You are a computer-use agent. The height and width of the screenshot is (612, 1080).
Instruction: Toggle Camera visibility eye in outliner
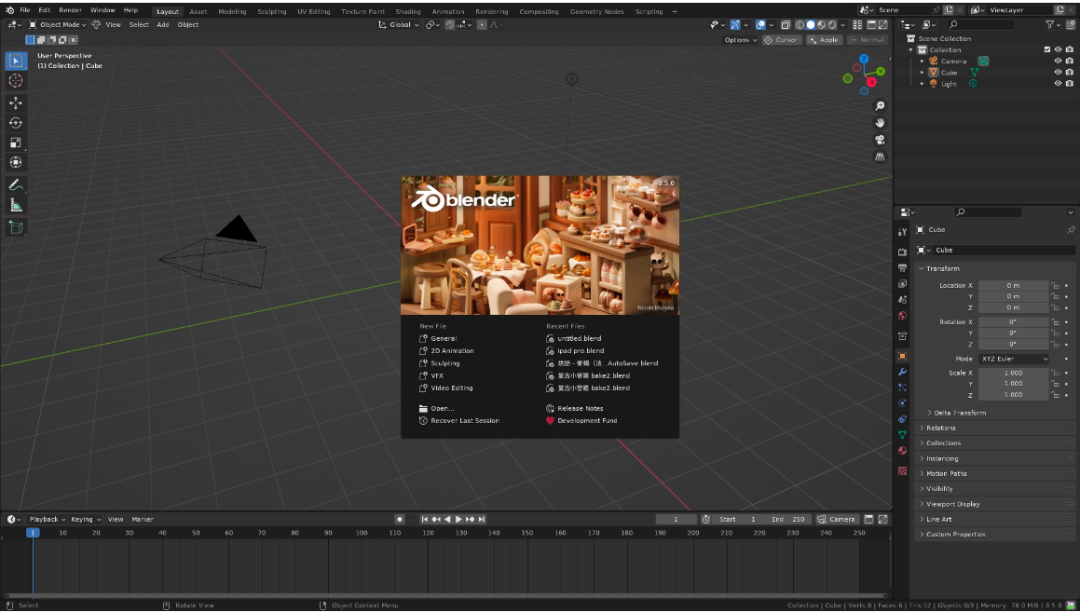(x=1058, y=61)
